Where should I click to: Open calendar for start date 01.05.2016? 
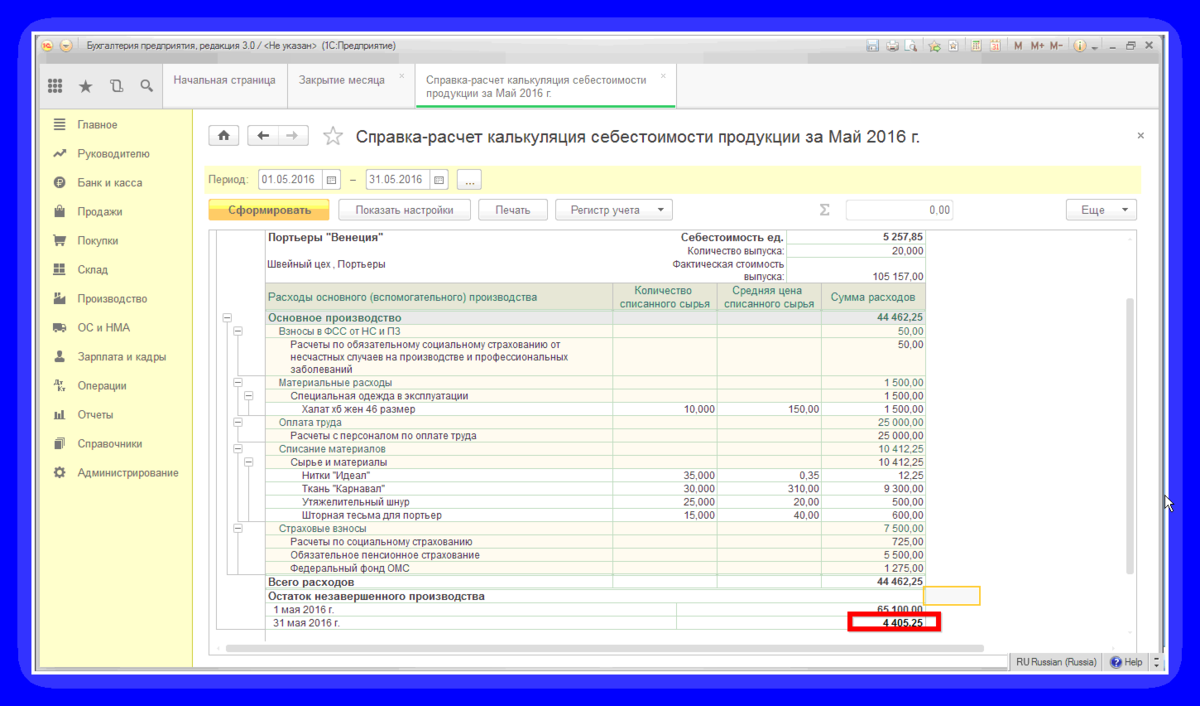click(x=331, y=180)
